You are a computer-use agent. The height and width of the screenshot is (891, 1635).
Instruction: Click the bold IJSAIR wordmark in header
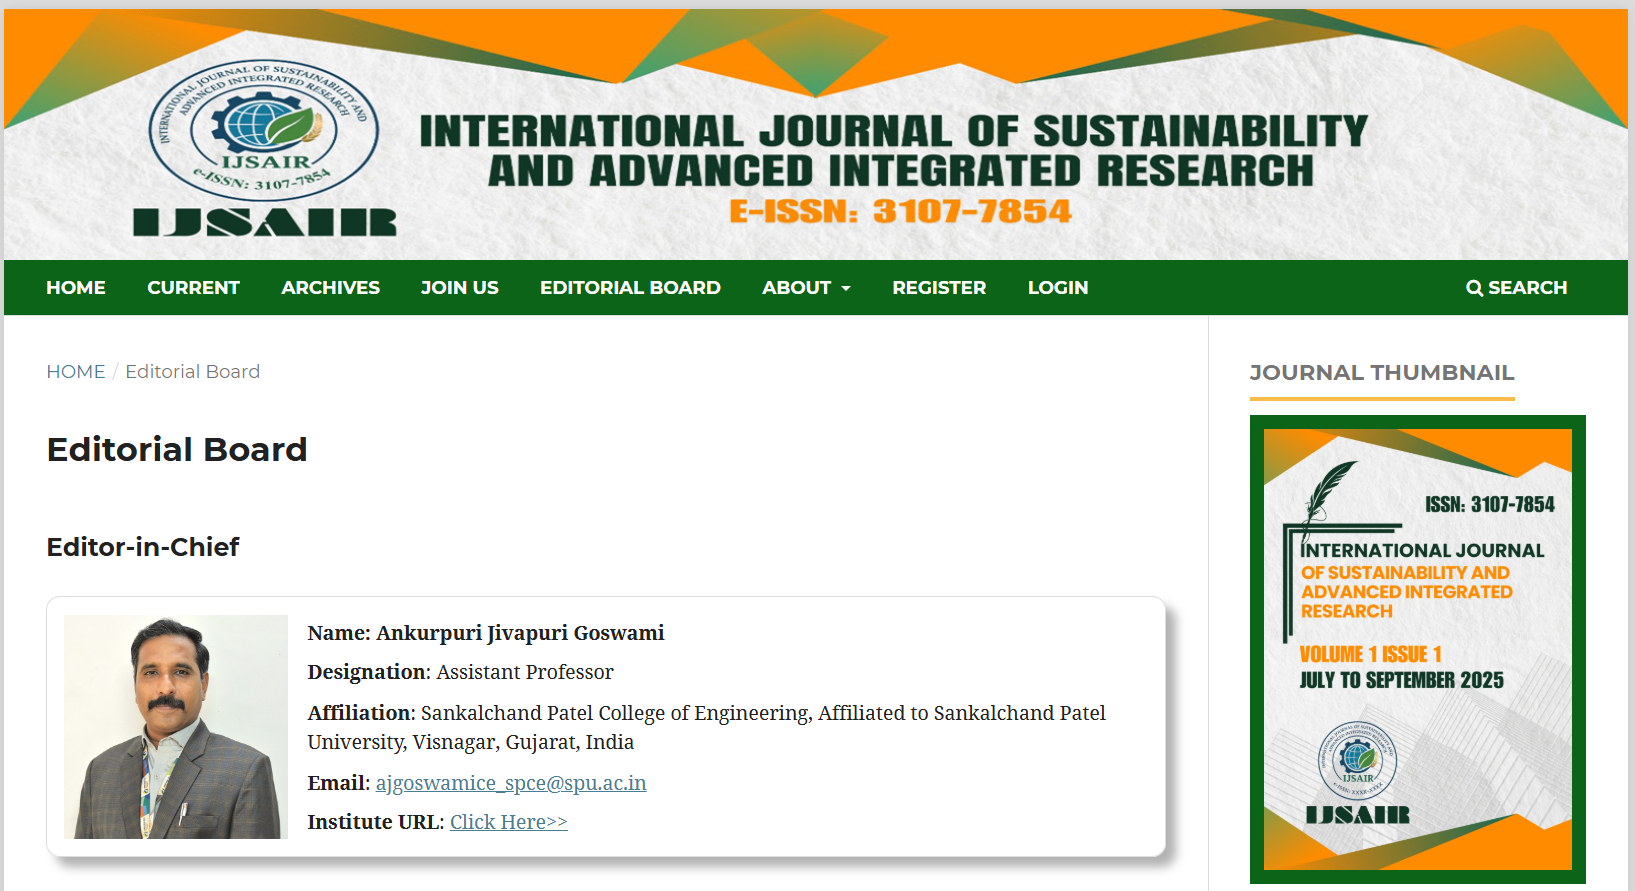coord(264,222)
